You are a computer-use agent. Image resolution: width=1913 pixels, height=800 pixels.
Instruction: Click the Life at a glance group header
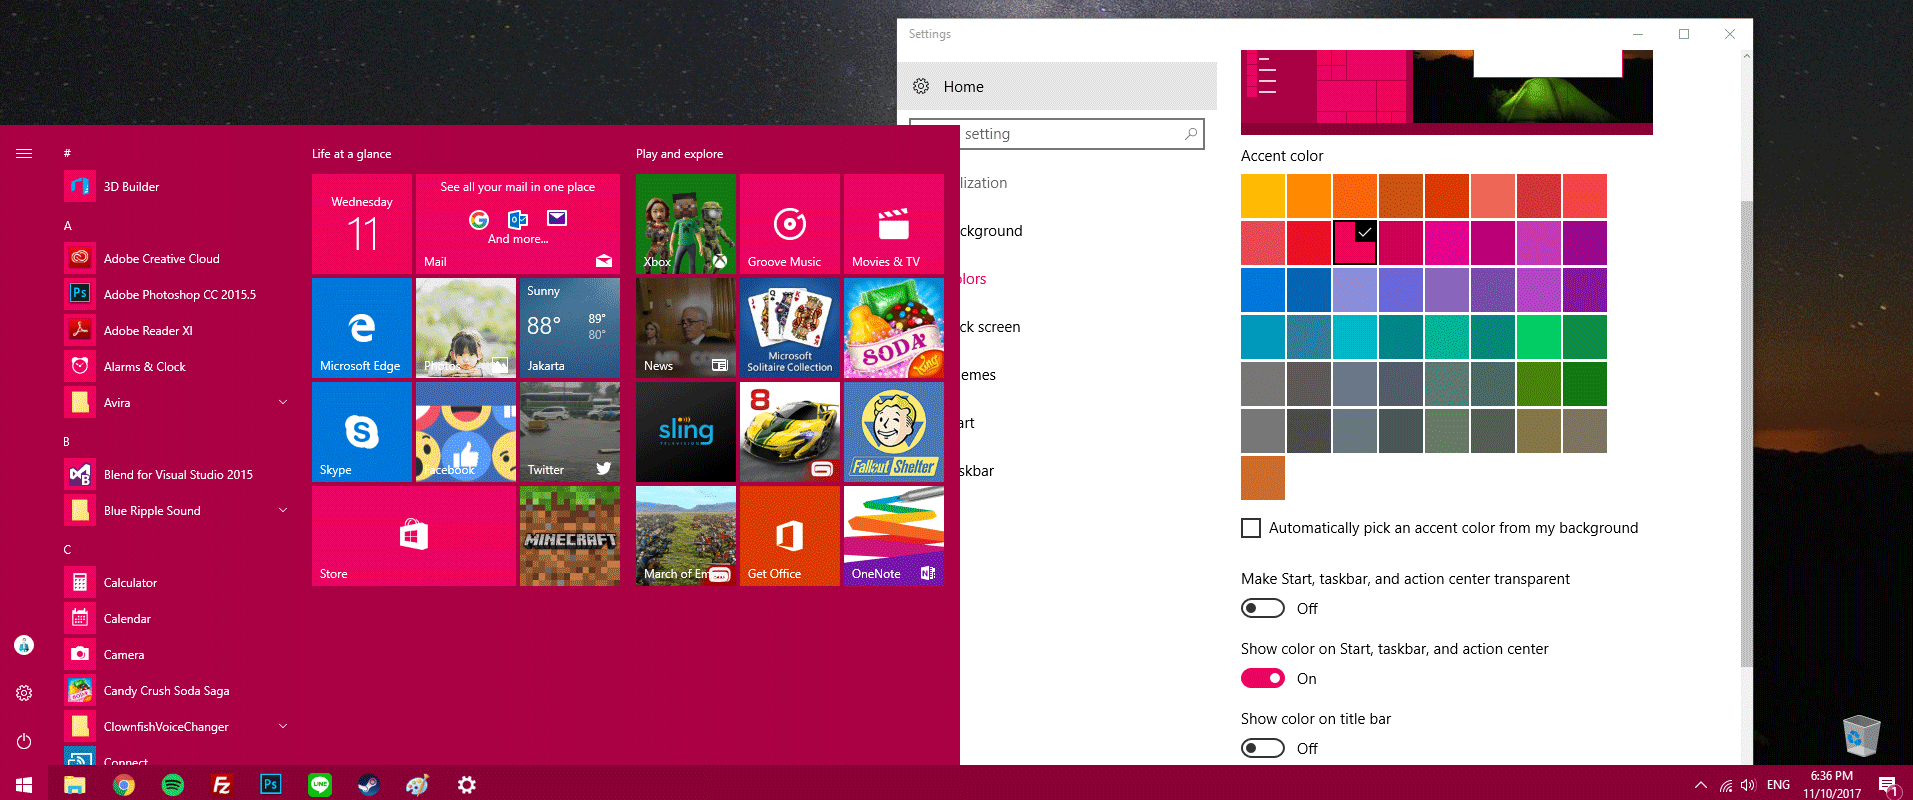point(351,154)
